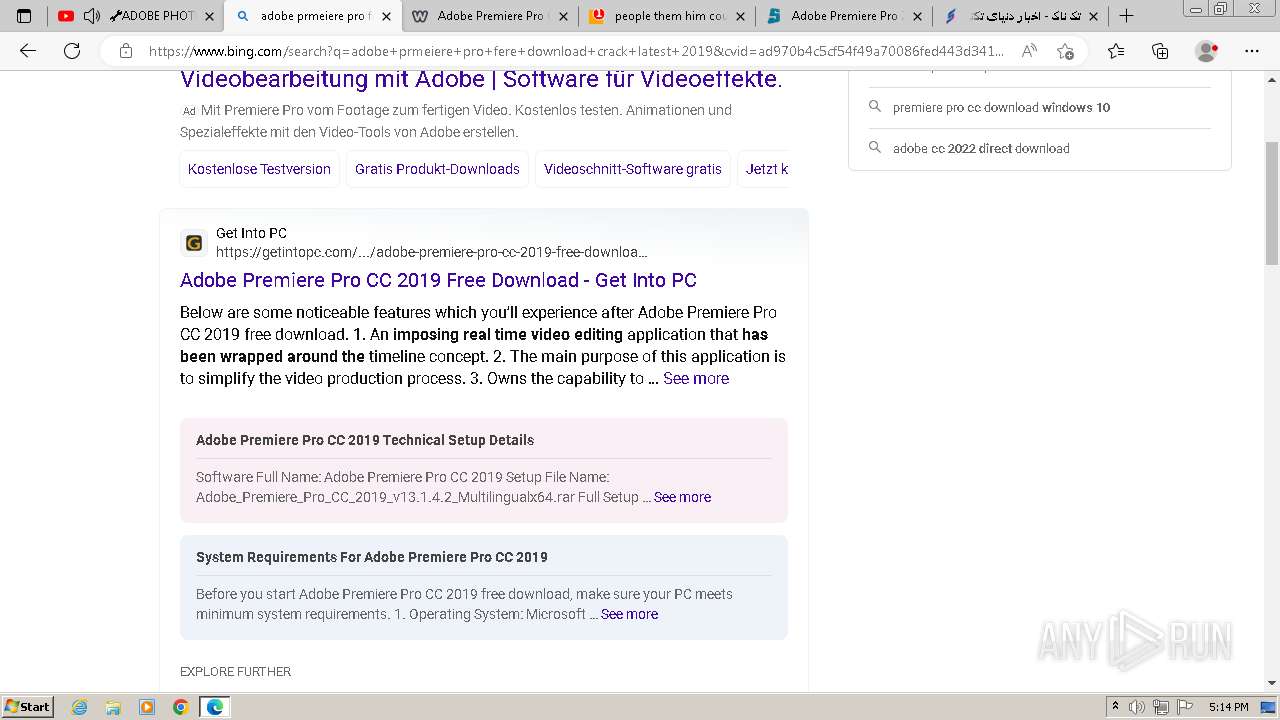Open the Windows Start menu
The image size is (1280, 720).
(x=28, y=707)
